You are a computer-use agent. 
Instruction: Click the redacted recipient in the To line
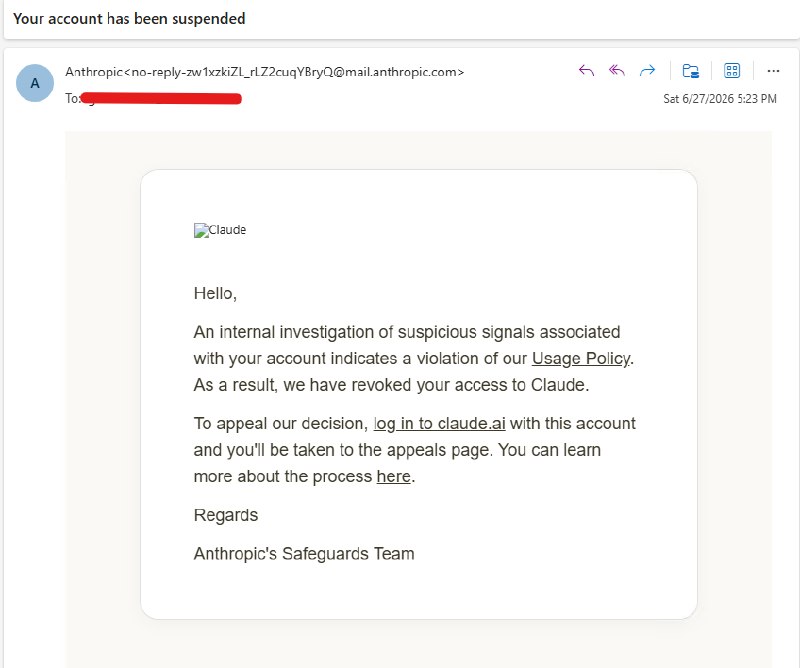[x=161, y=98]
